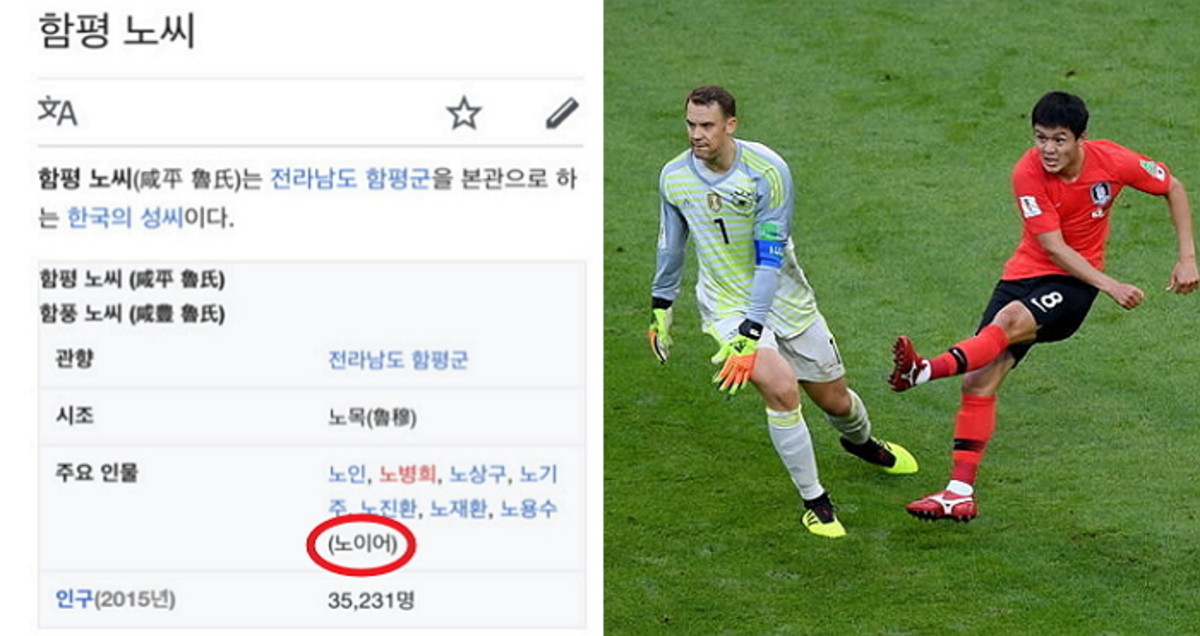Click the circled (노이어) text
Screen dimensions: 1200x636
tap(362, 545)
